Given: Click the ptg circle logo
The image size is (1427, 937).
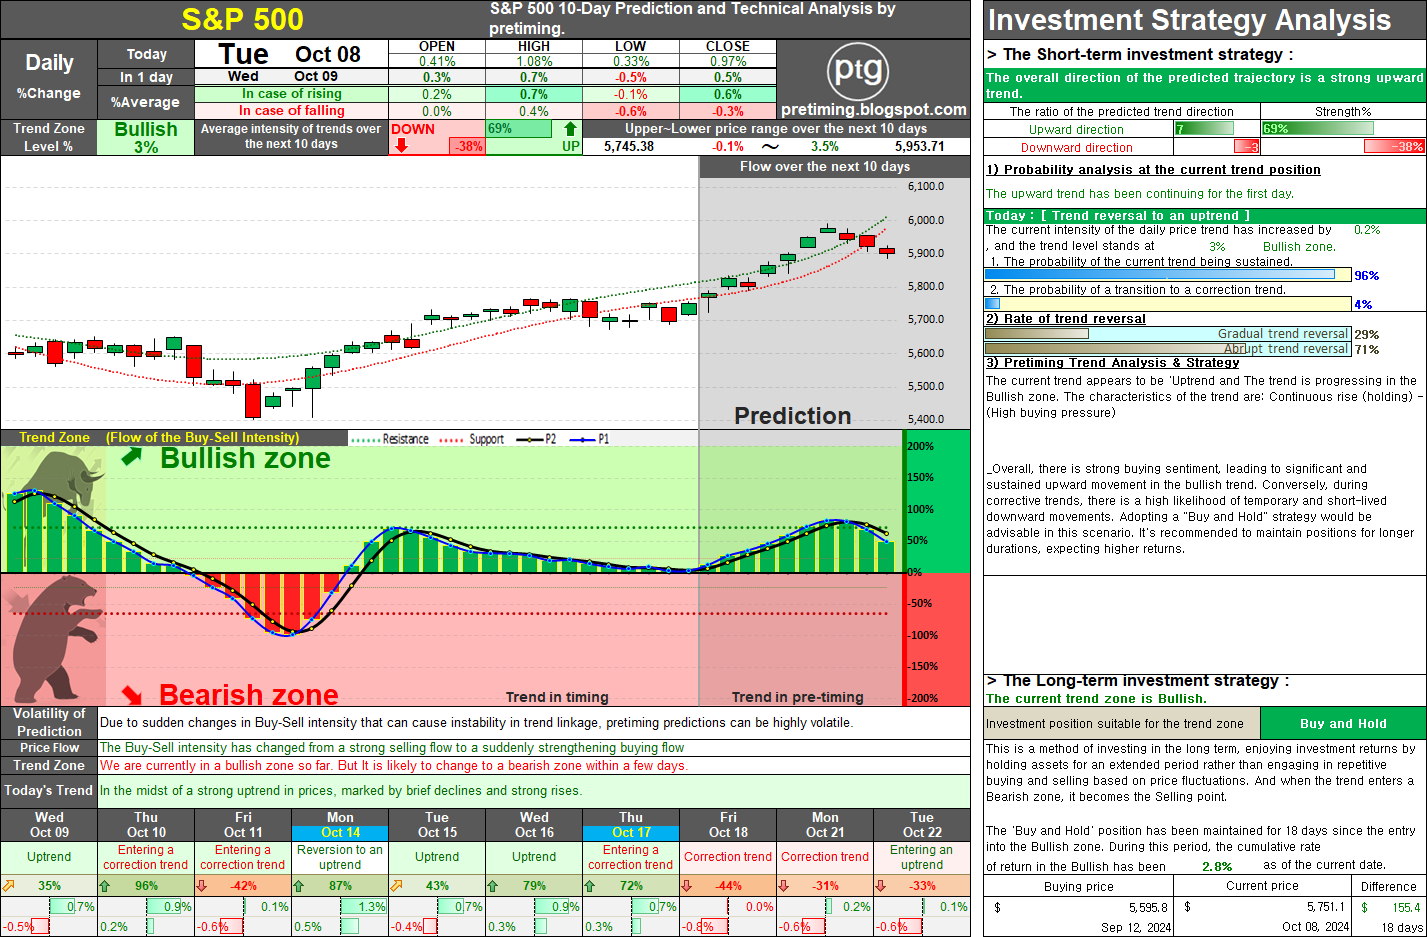Looking at the screenshot, I should tap(858, 70).
